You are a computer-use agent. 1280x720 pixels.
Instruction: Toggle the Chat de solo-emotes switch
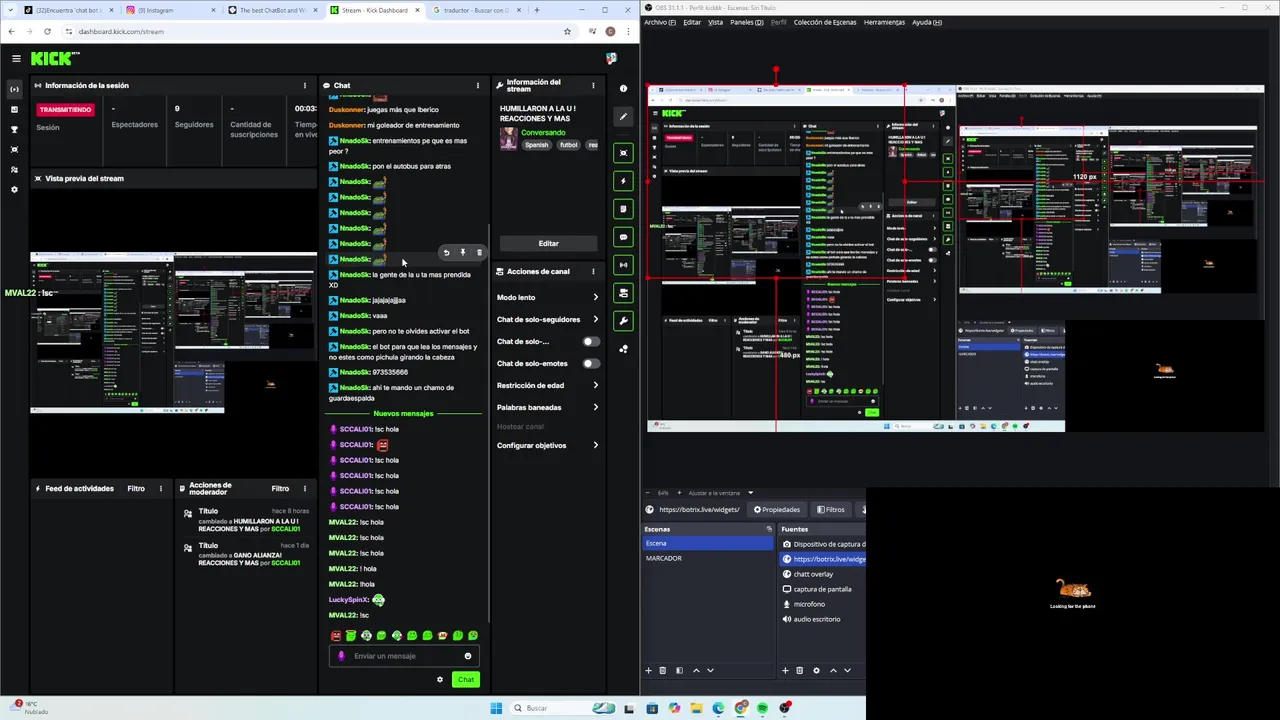coord(591,364)
